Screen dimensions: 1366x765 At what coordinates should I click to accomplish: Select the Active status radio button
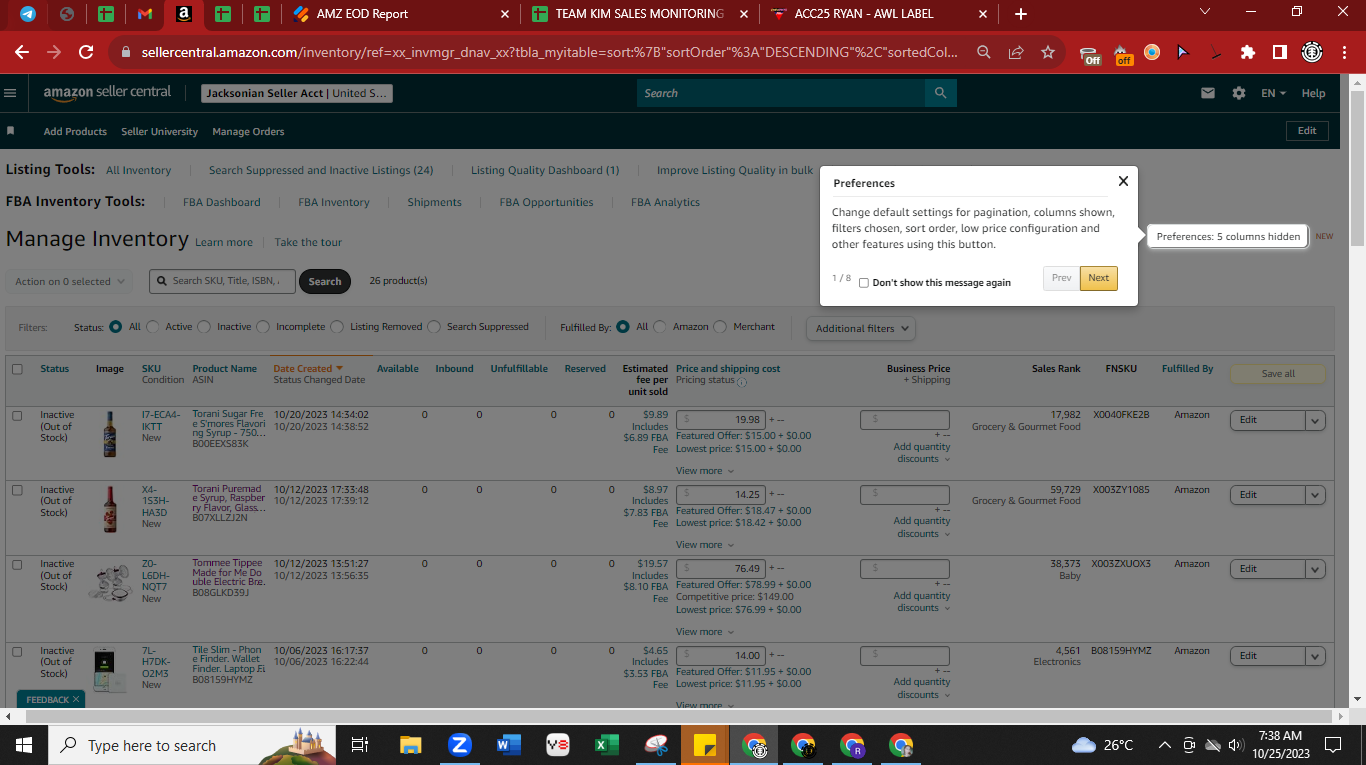click(153, 327)
